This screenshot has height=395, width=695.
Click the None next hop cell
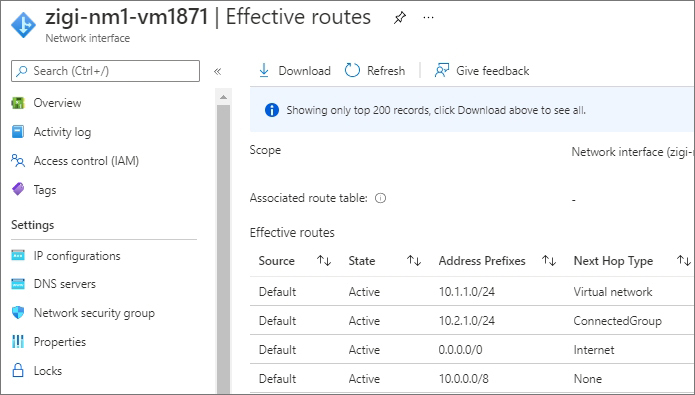(x=588, y=379)
